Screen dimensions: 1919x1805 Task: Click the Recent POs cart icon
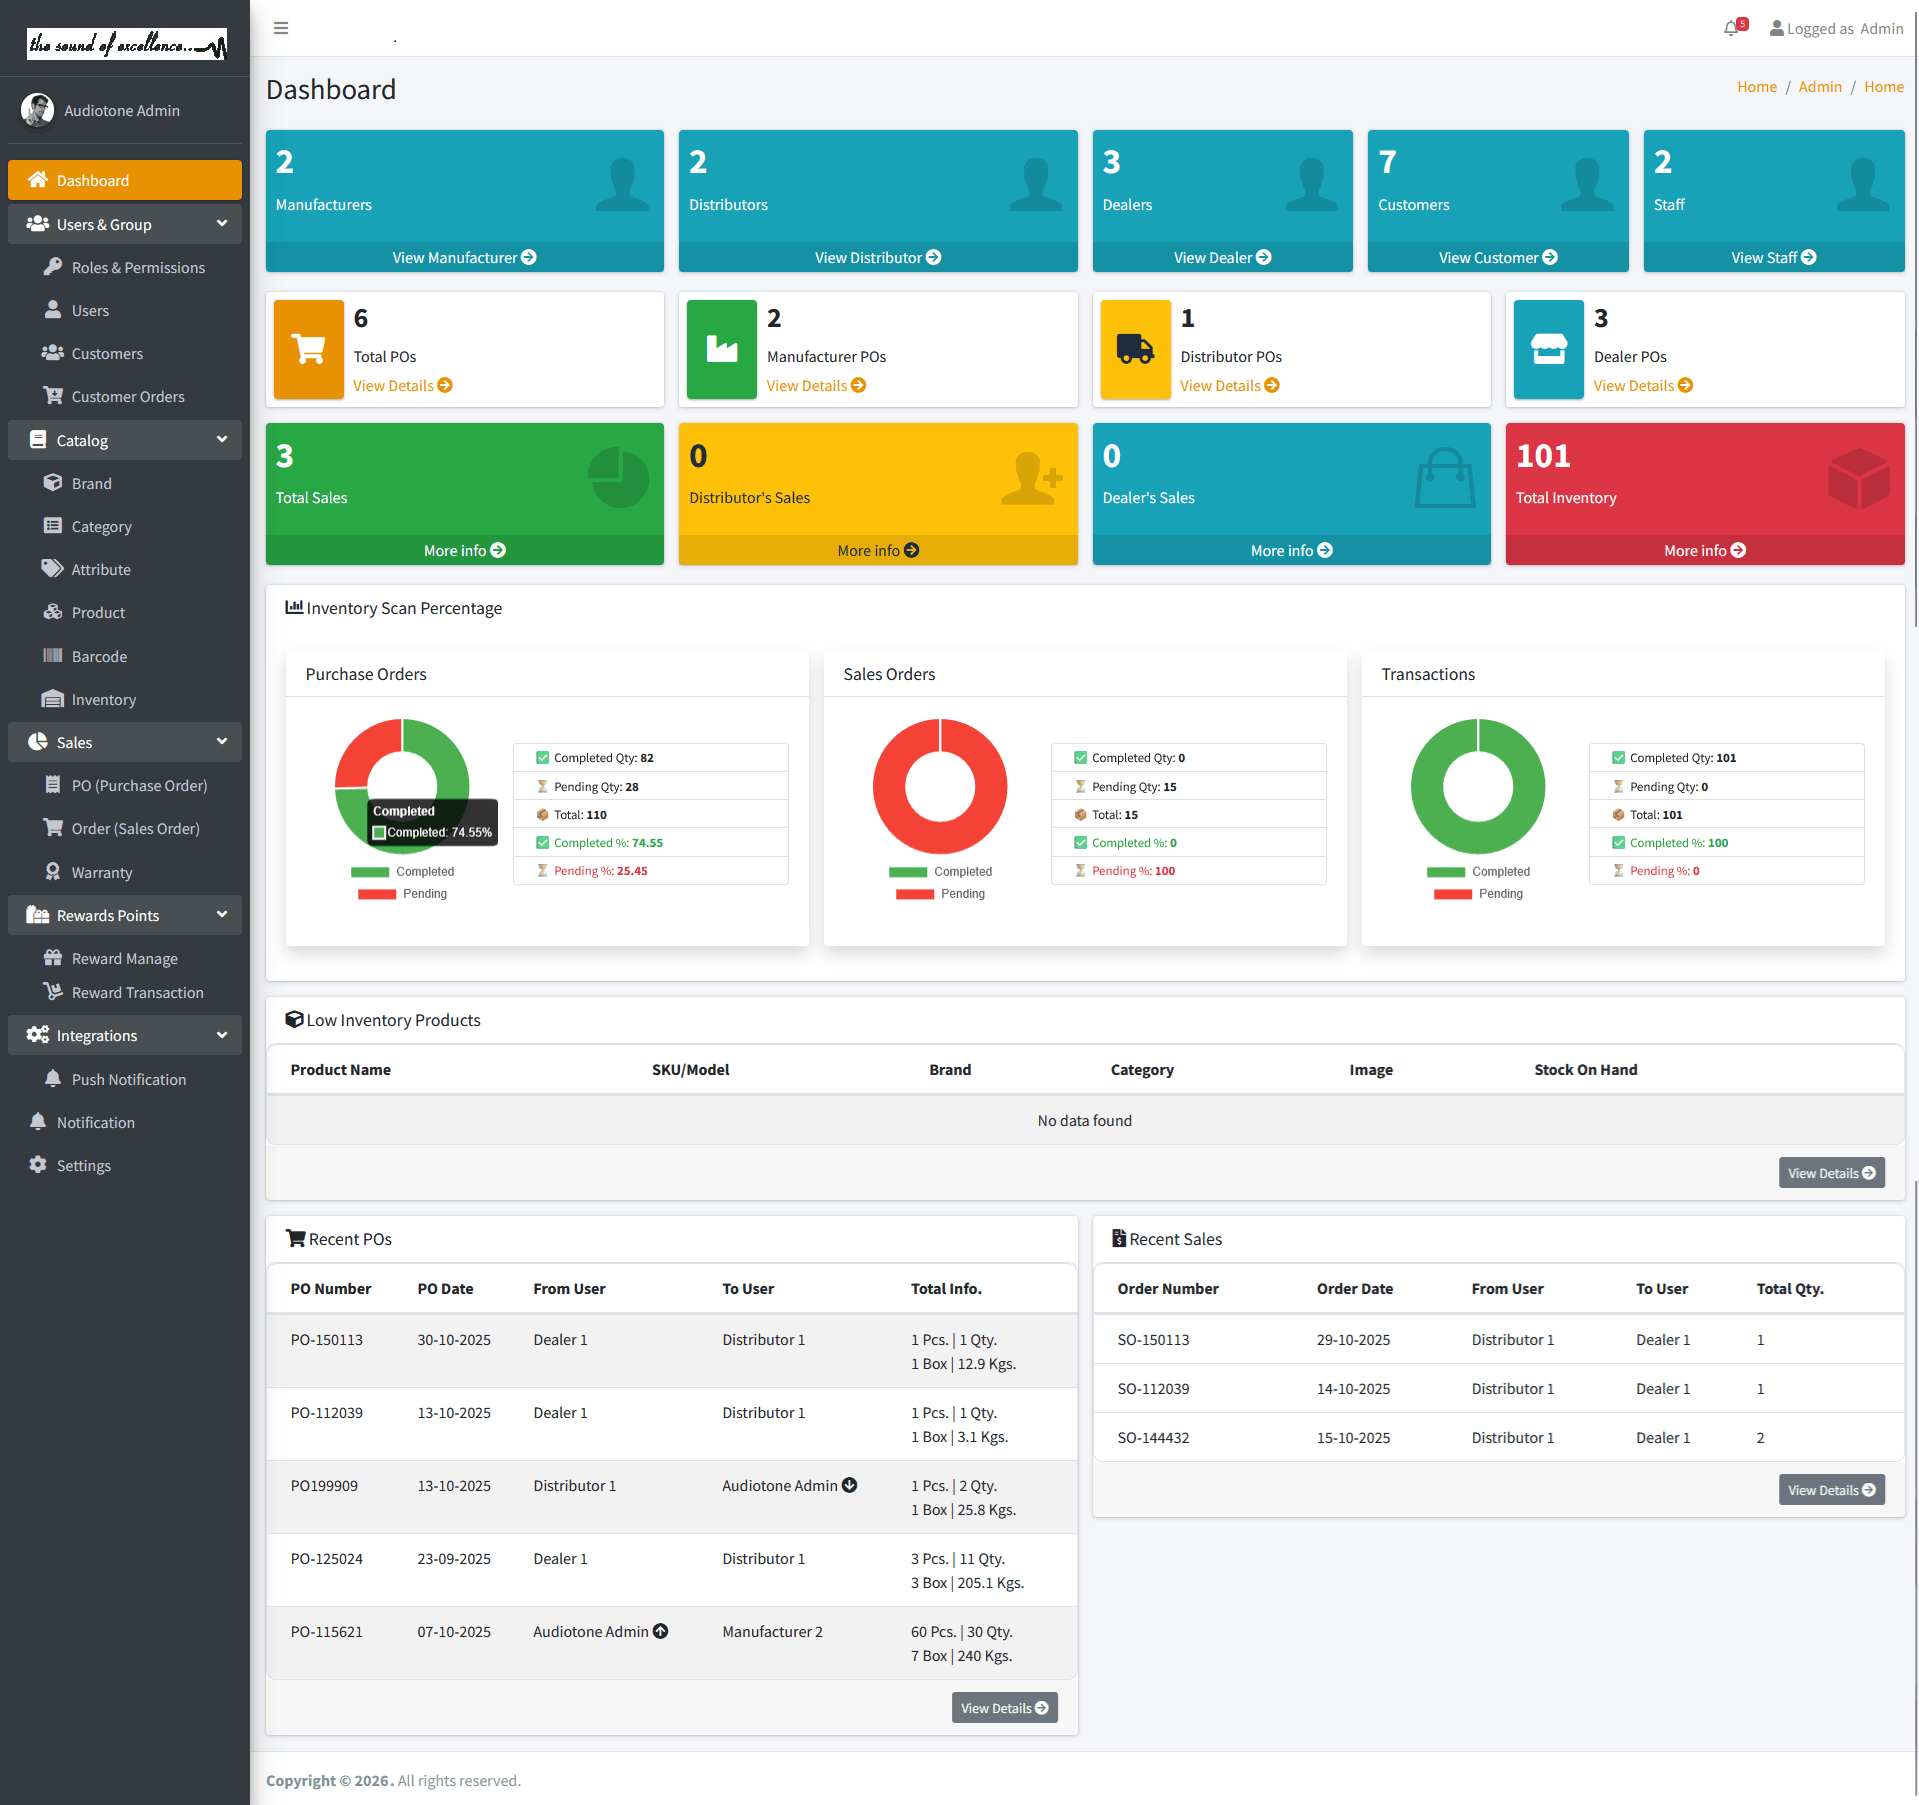pyautogui.click(x=295, y=1238)
